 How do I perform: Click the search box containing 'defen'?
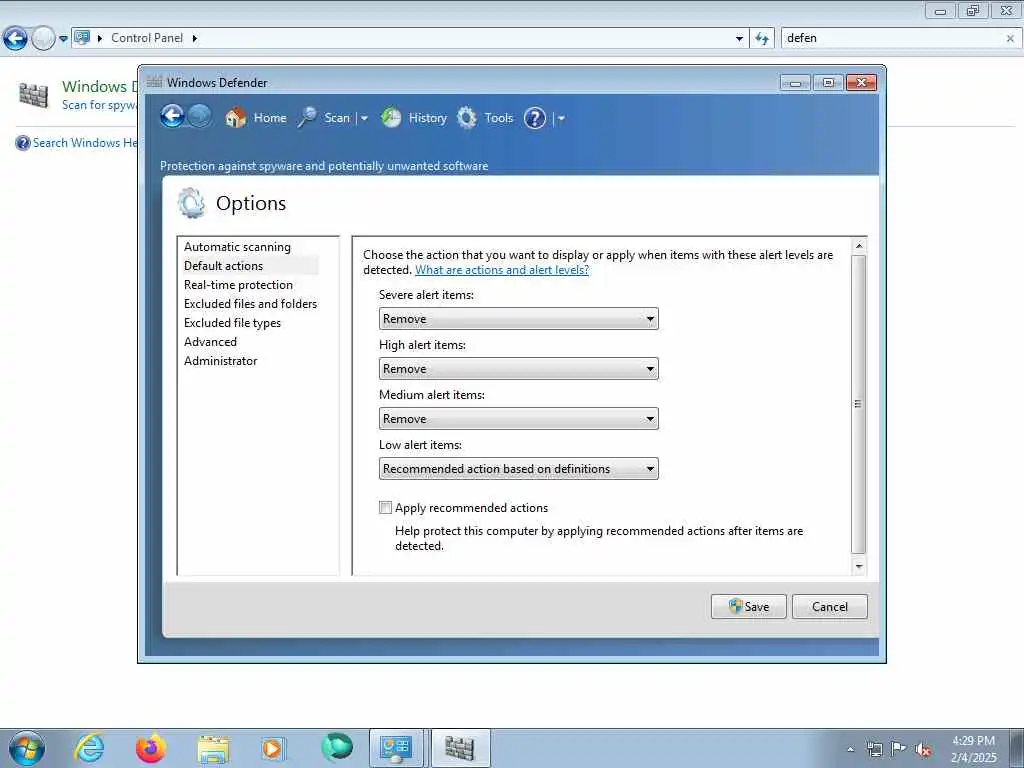pos(892,38)
